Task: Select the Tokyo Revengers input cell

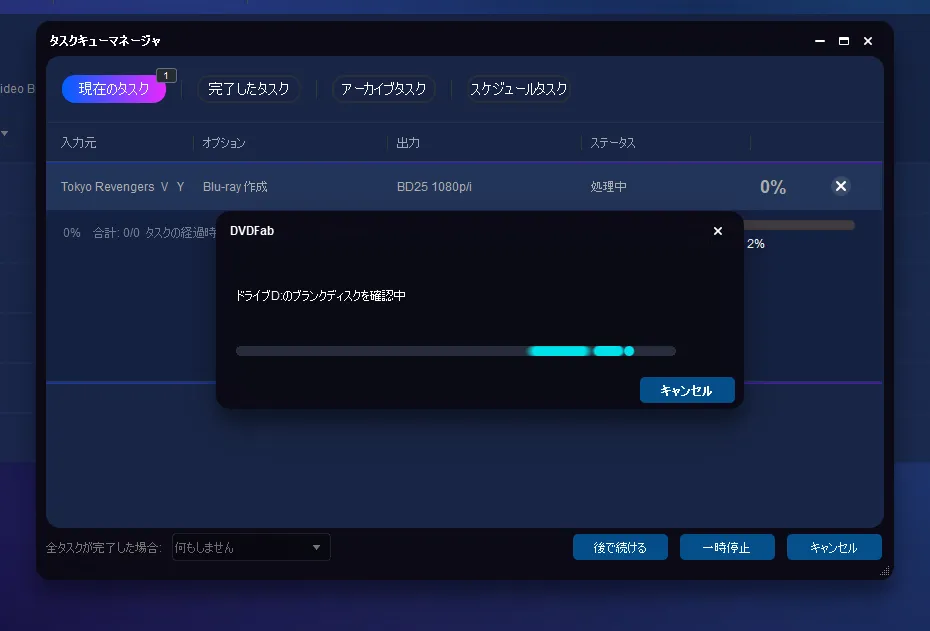Action: tap(122, 187)
